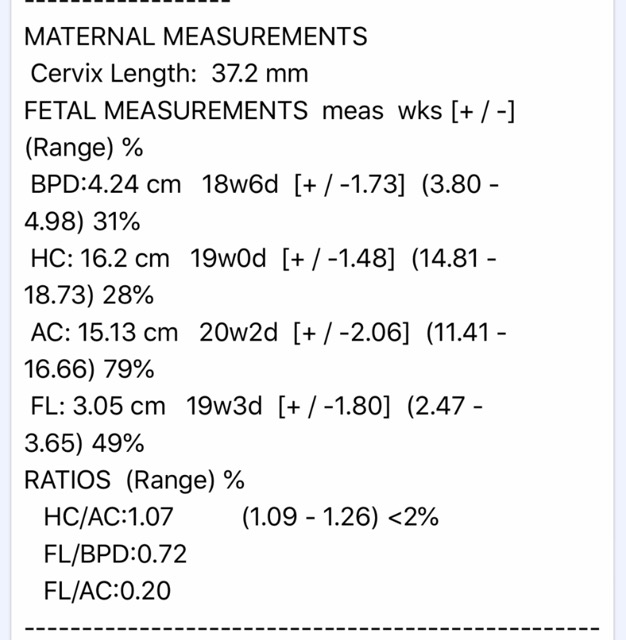Image resolution: width=626 pixels, height=640 pixels.
Task: Click the BPD 31% percentile value
Action: coord(117,222)
